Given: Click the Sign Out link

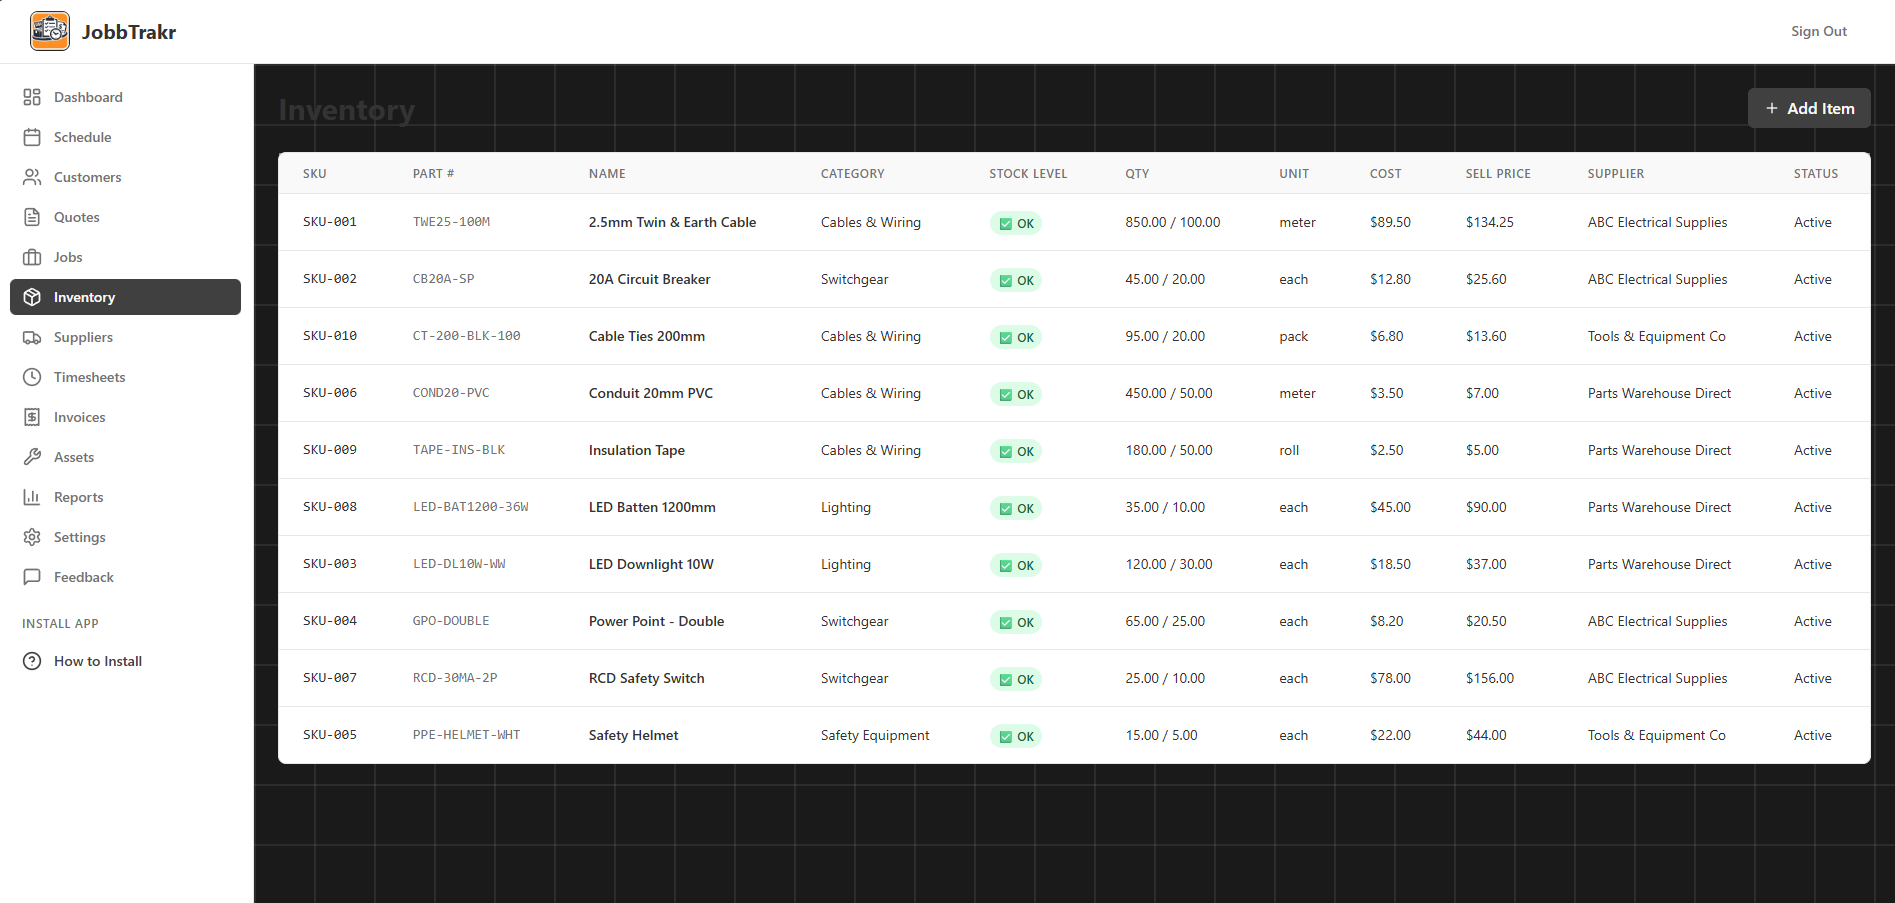Looking at the screenshot, I should 1818,31.
